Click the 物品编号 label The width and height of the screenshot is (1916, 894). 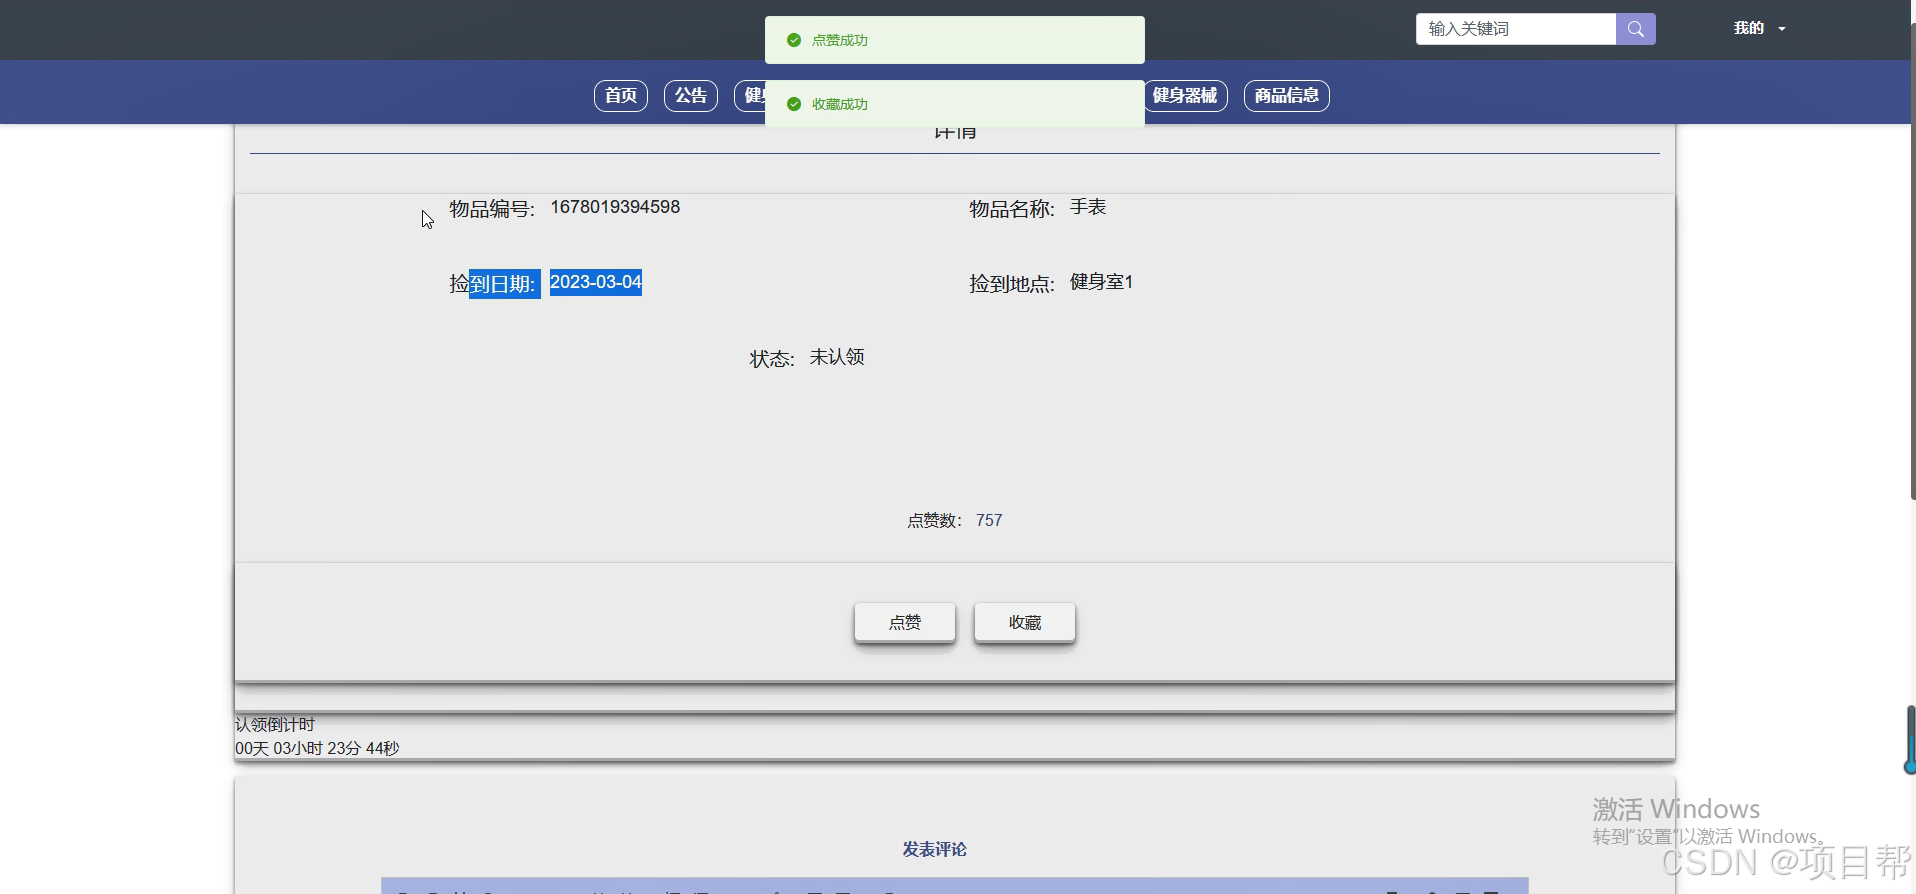[x=492, y=208]
